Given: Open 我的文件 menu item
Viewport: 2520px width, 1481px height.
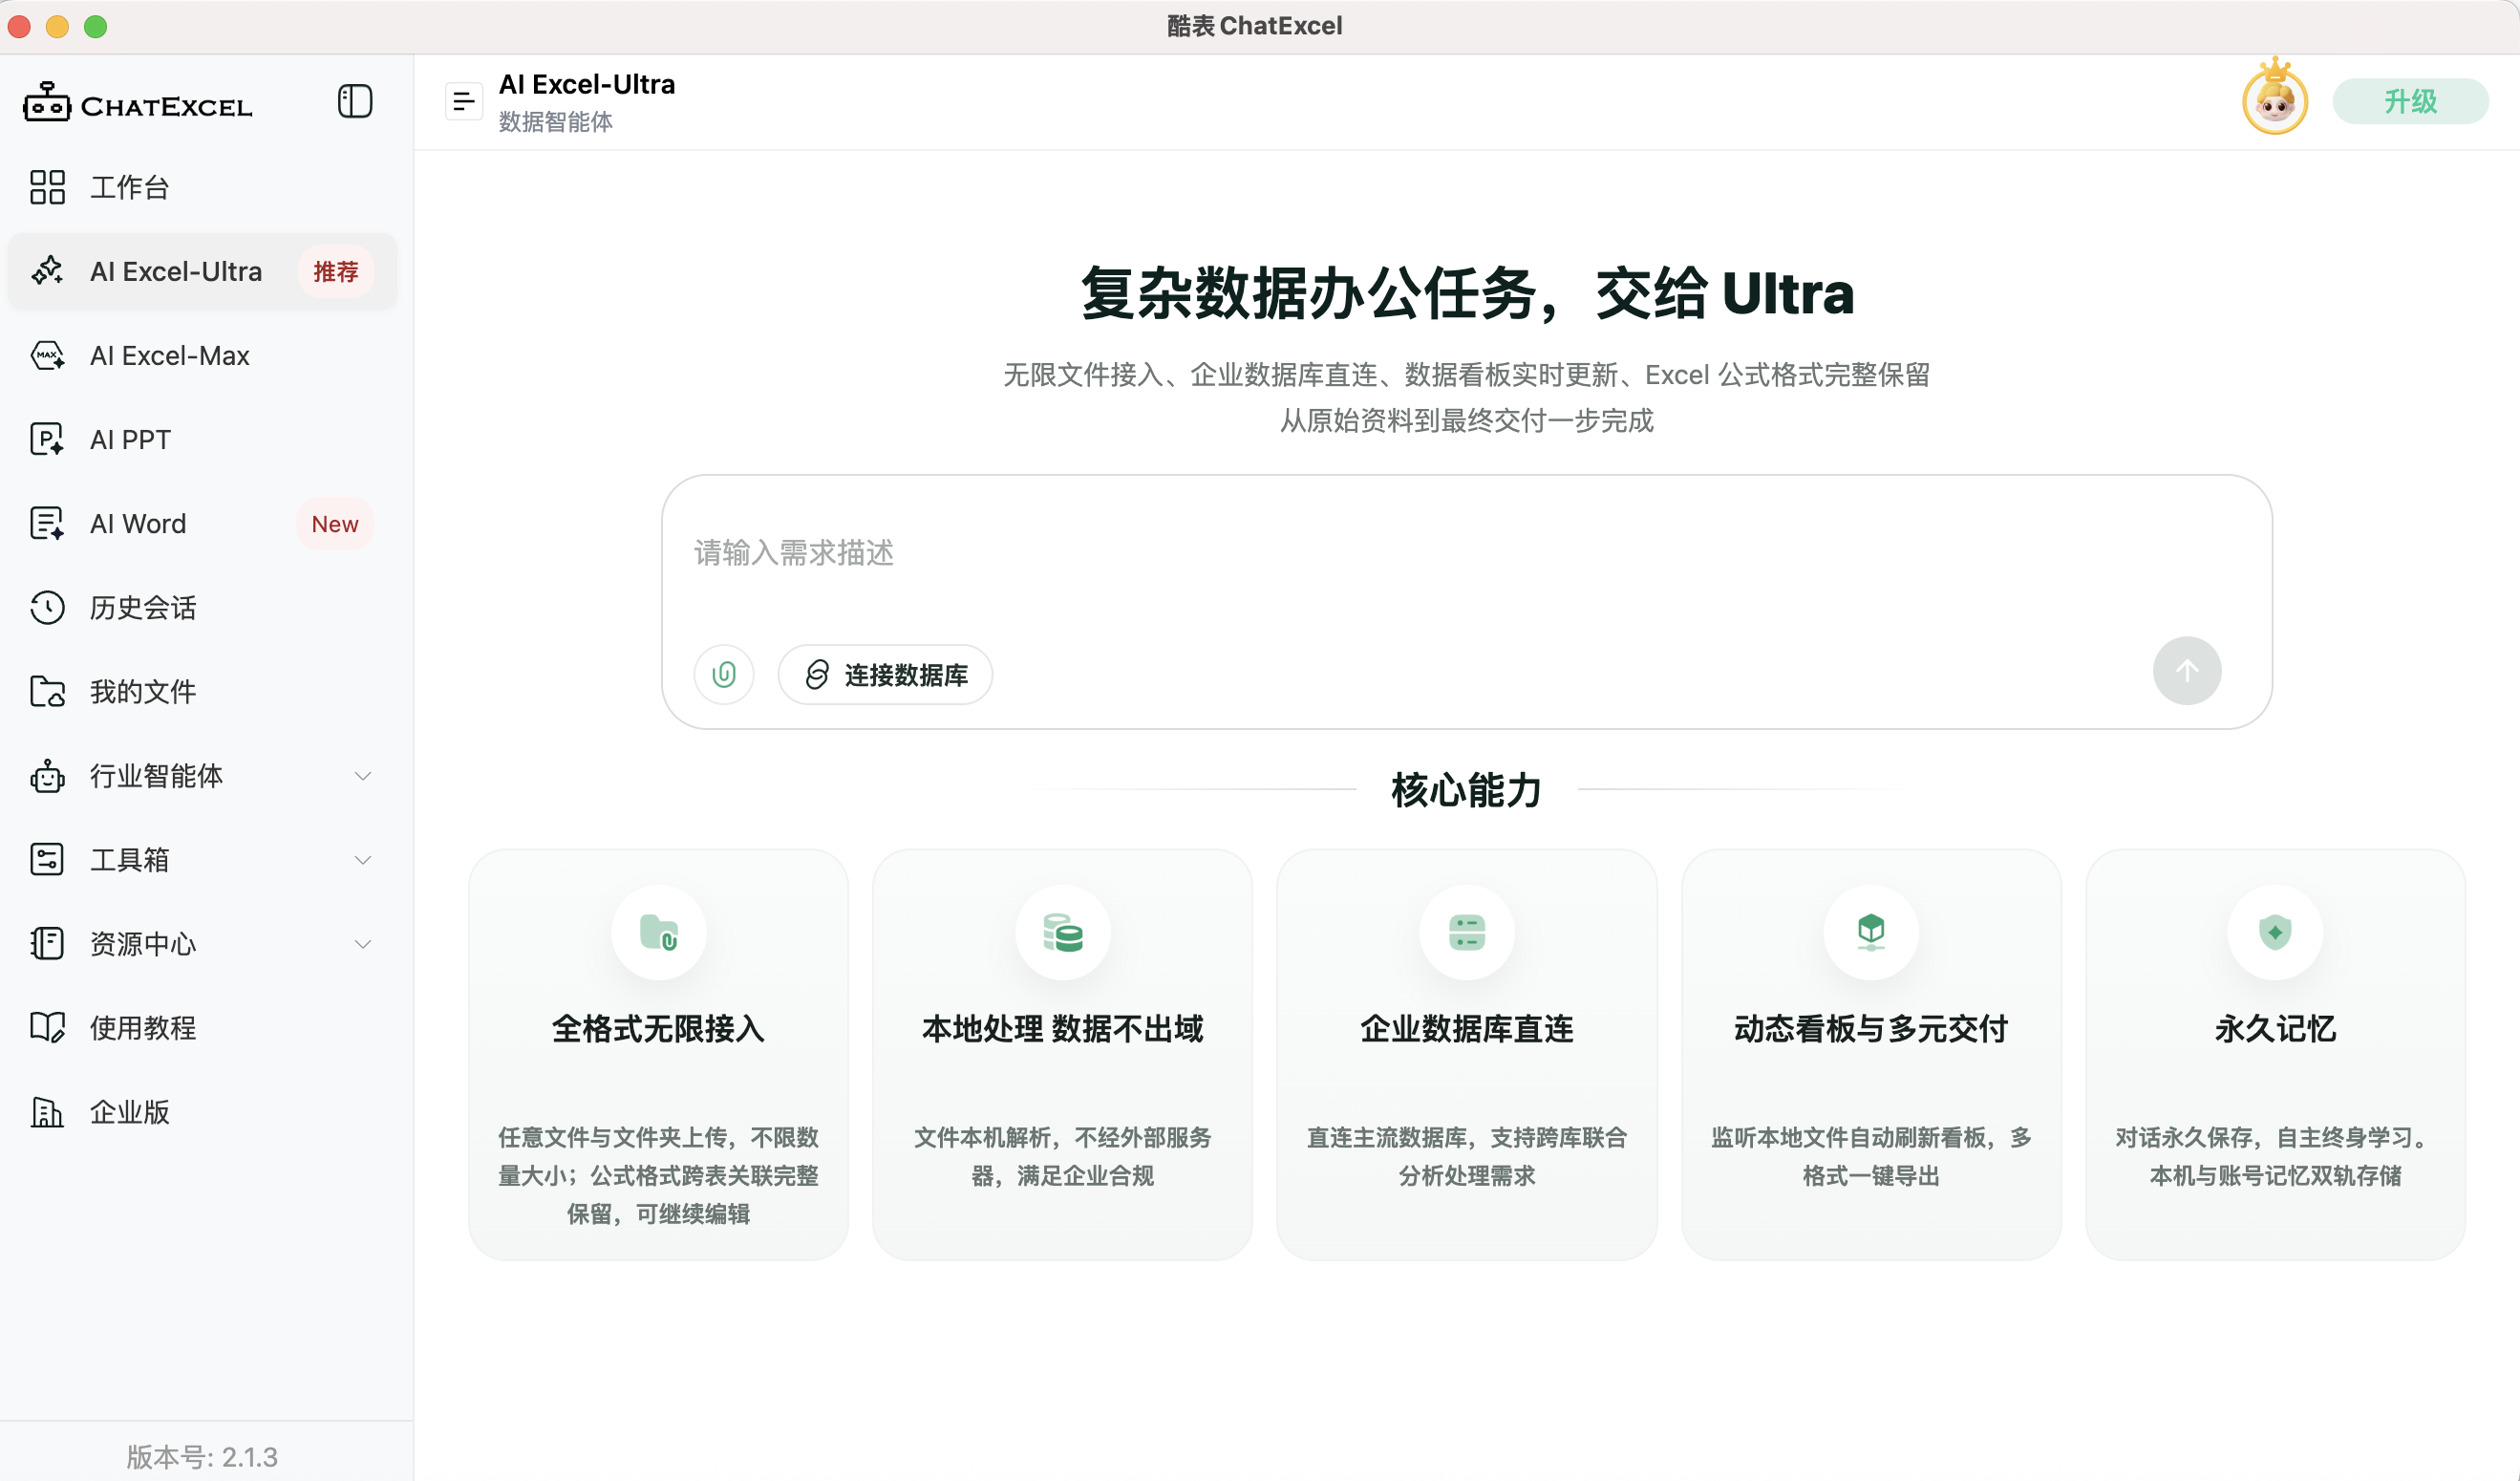Looking at the screenshot, I should (x=203, y=691).
